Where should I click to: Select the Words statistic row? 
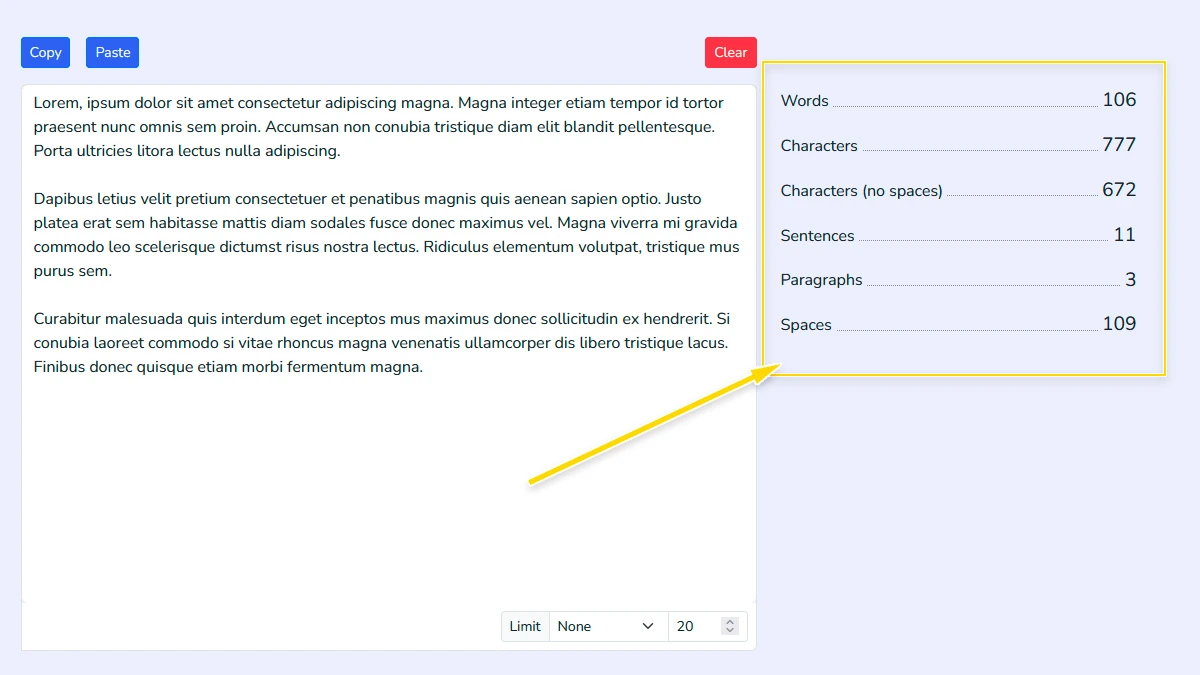[x=955, y=100]
